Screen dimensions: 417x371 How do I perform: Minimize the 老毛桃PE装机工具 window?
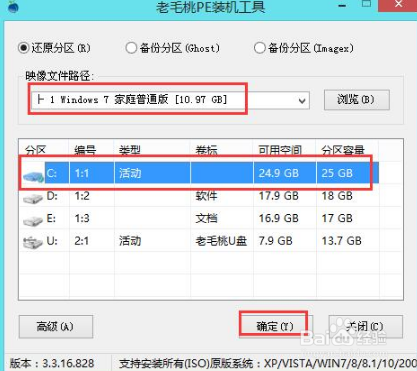pyautogui.click(x=341, y=6)
